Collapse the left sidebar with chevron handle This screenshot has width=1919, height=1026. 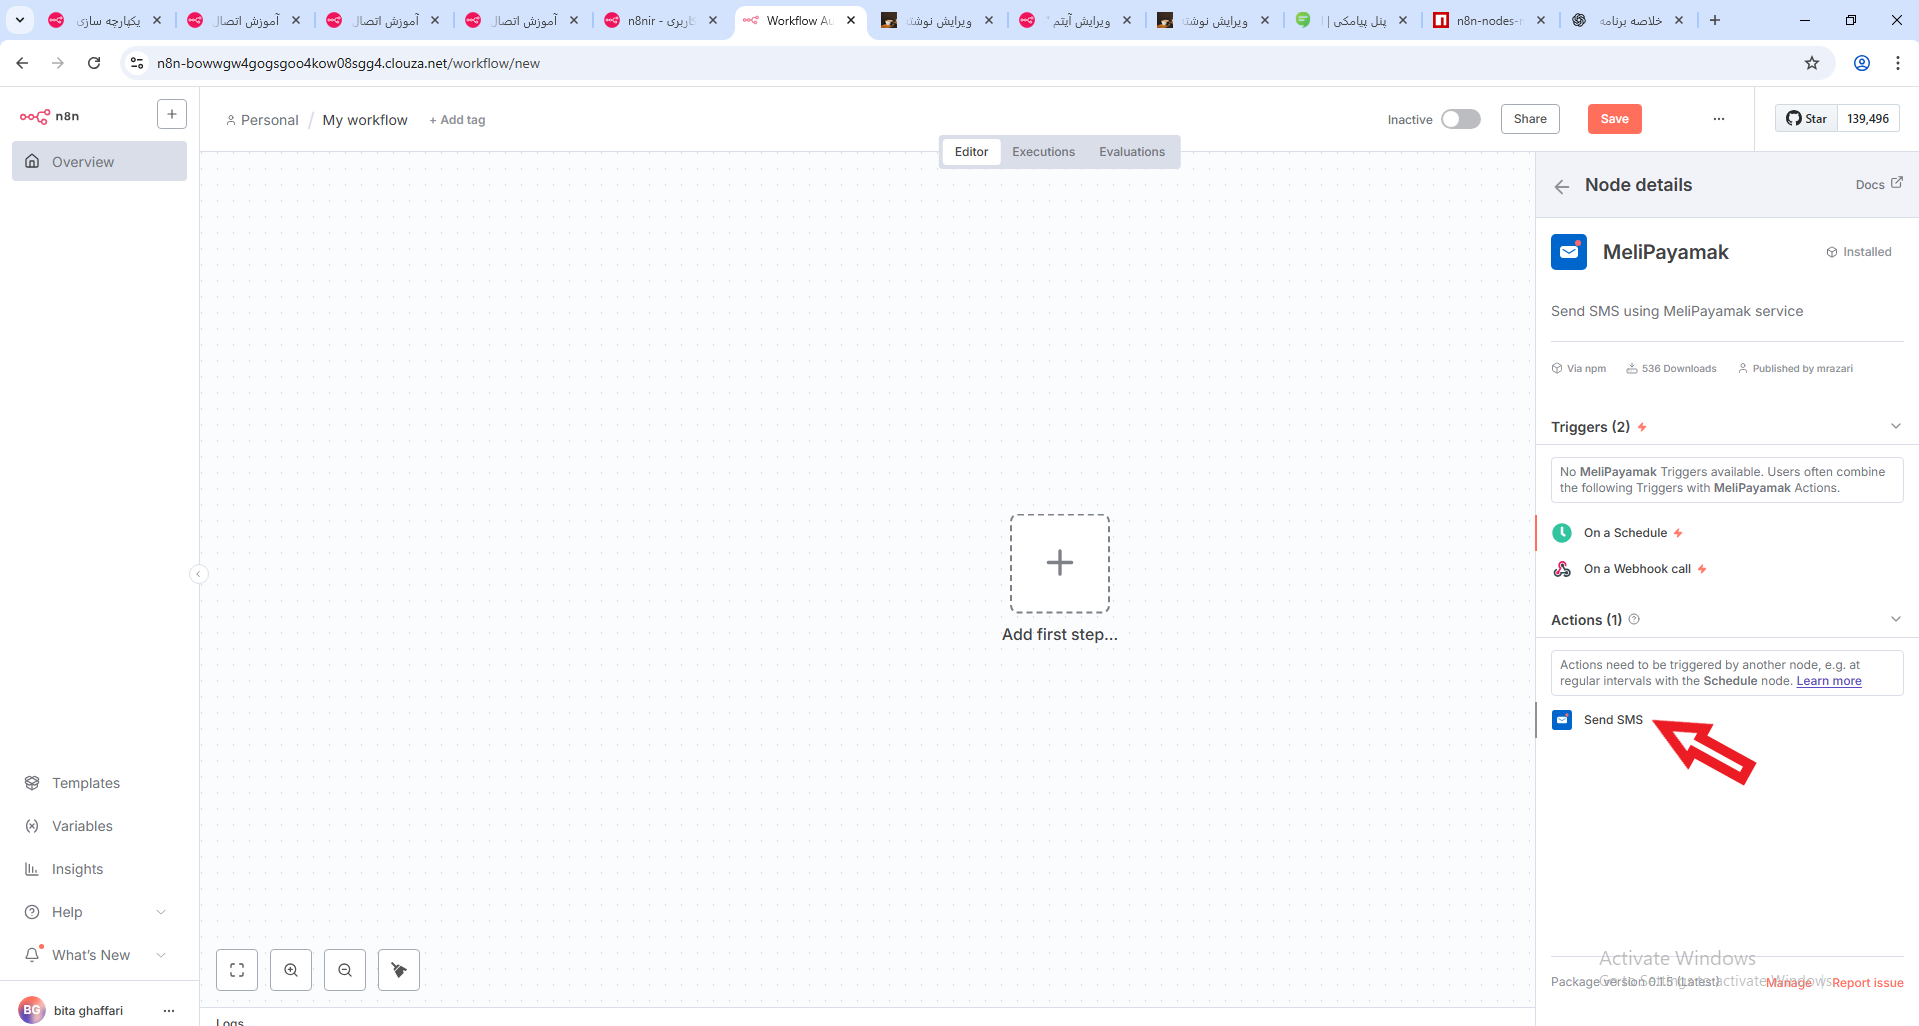pyautogui.click(x=199, y=574)
